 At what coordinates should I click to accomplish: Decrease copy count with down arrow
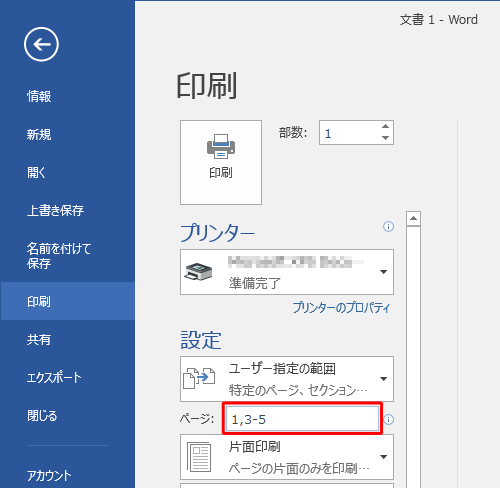(x=386, y=138)
